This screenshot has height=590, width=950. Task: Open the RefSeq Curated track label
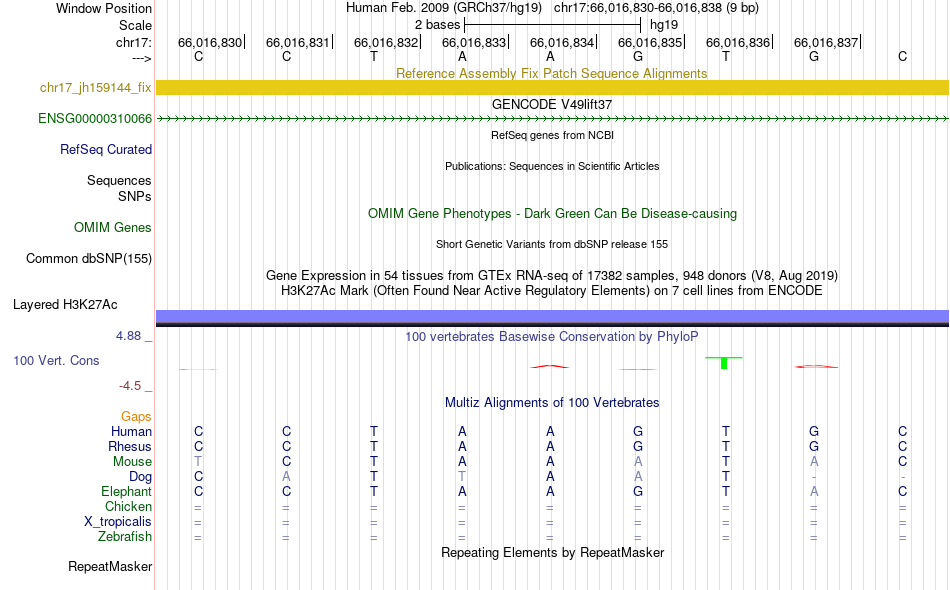[x=105, y=150]
